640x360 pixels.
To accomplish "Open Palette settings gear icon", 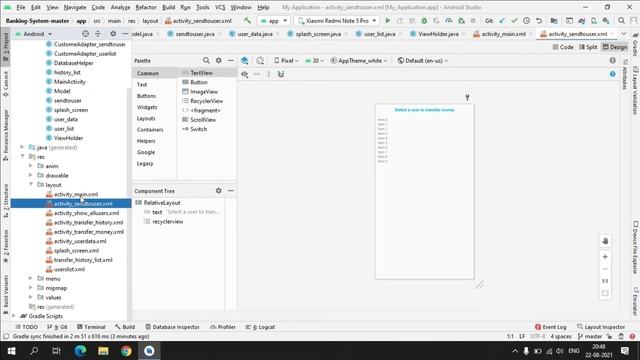I will 219,60.
